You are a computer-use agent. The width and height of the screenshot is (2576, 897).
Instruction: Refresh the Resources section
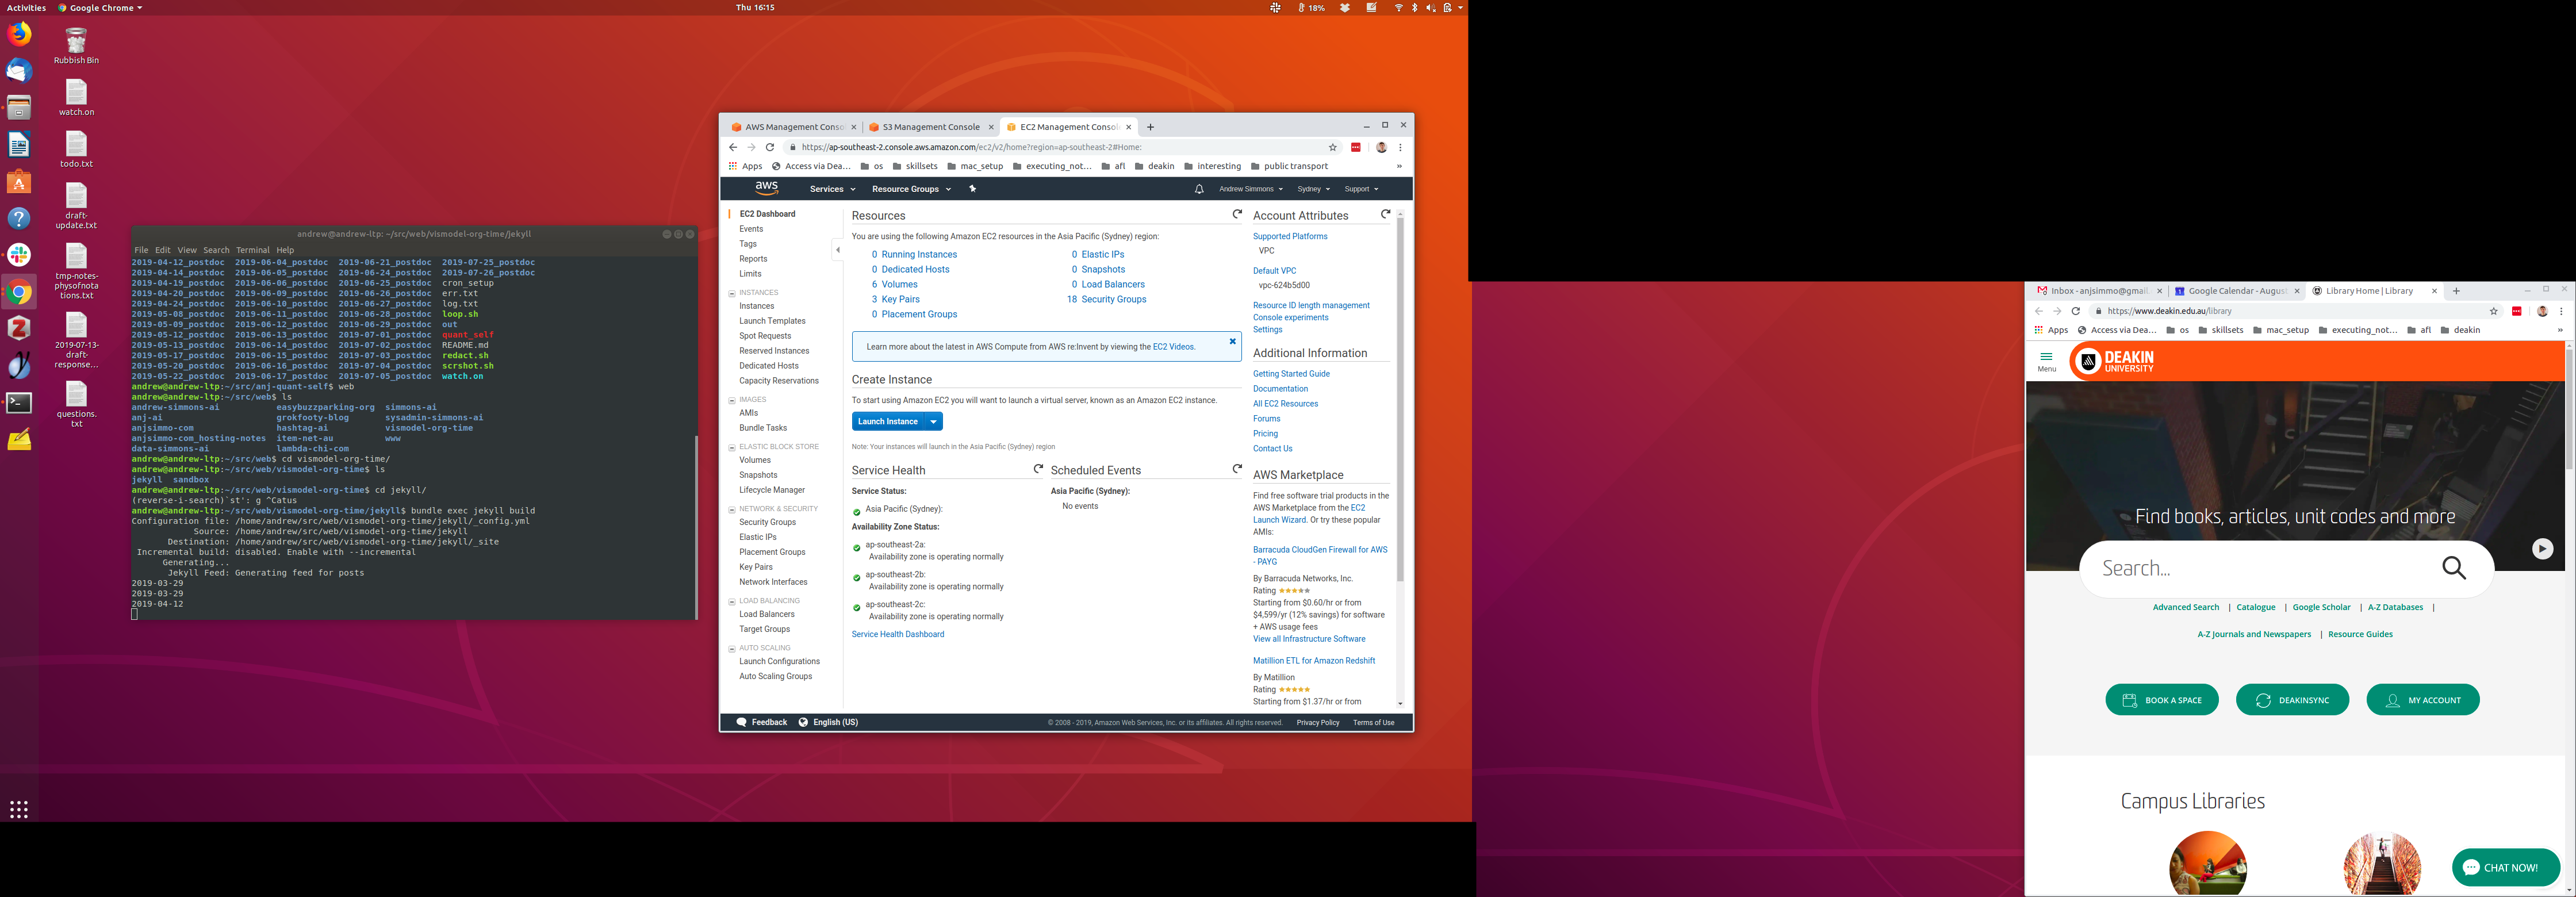[1237, 214]
